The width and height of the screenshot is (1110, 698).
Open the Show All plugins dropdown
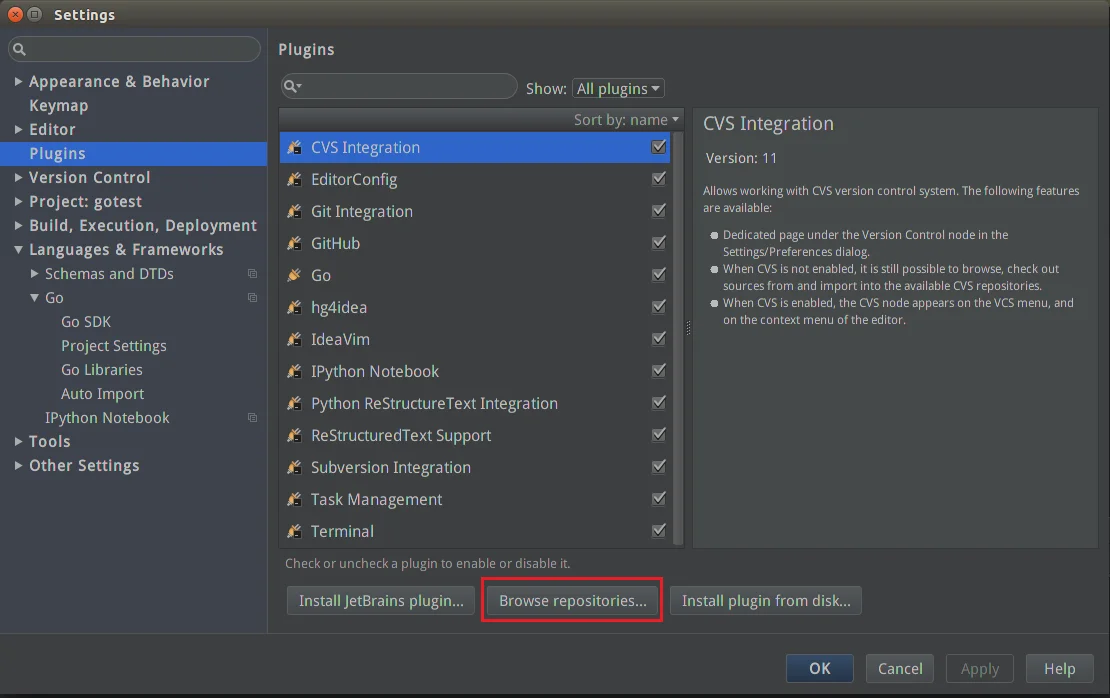[x=618, y=88]
